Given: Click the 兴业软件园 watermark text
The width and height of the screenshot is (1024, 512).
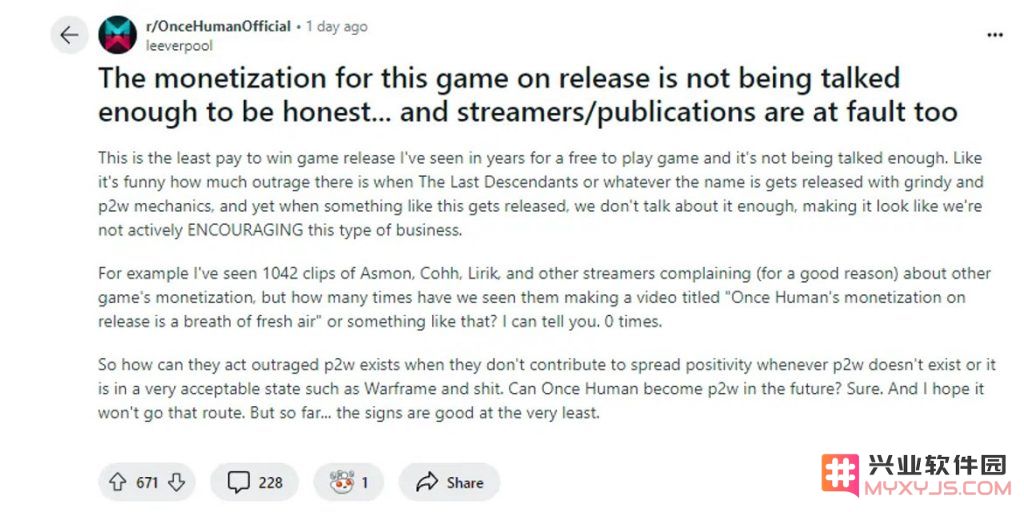Looking at the screenshot, I should [937, 466].
